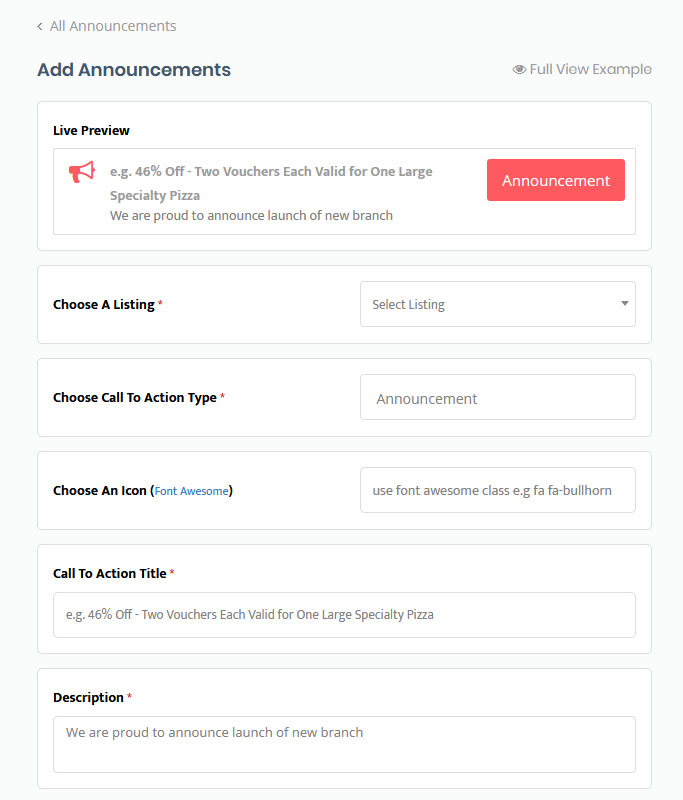683x800 pixels.
Task: Focus the Call To Action Type field
Action: coord(497,397)
